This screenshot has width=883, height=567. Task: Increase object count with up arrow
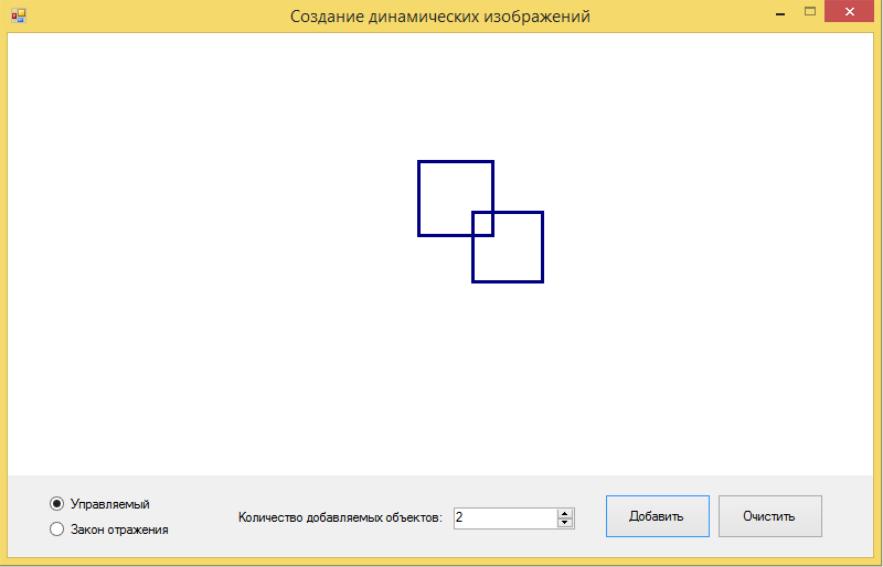pyautogui.click(x=565, y=513)
